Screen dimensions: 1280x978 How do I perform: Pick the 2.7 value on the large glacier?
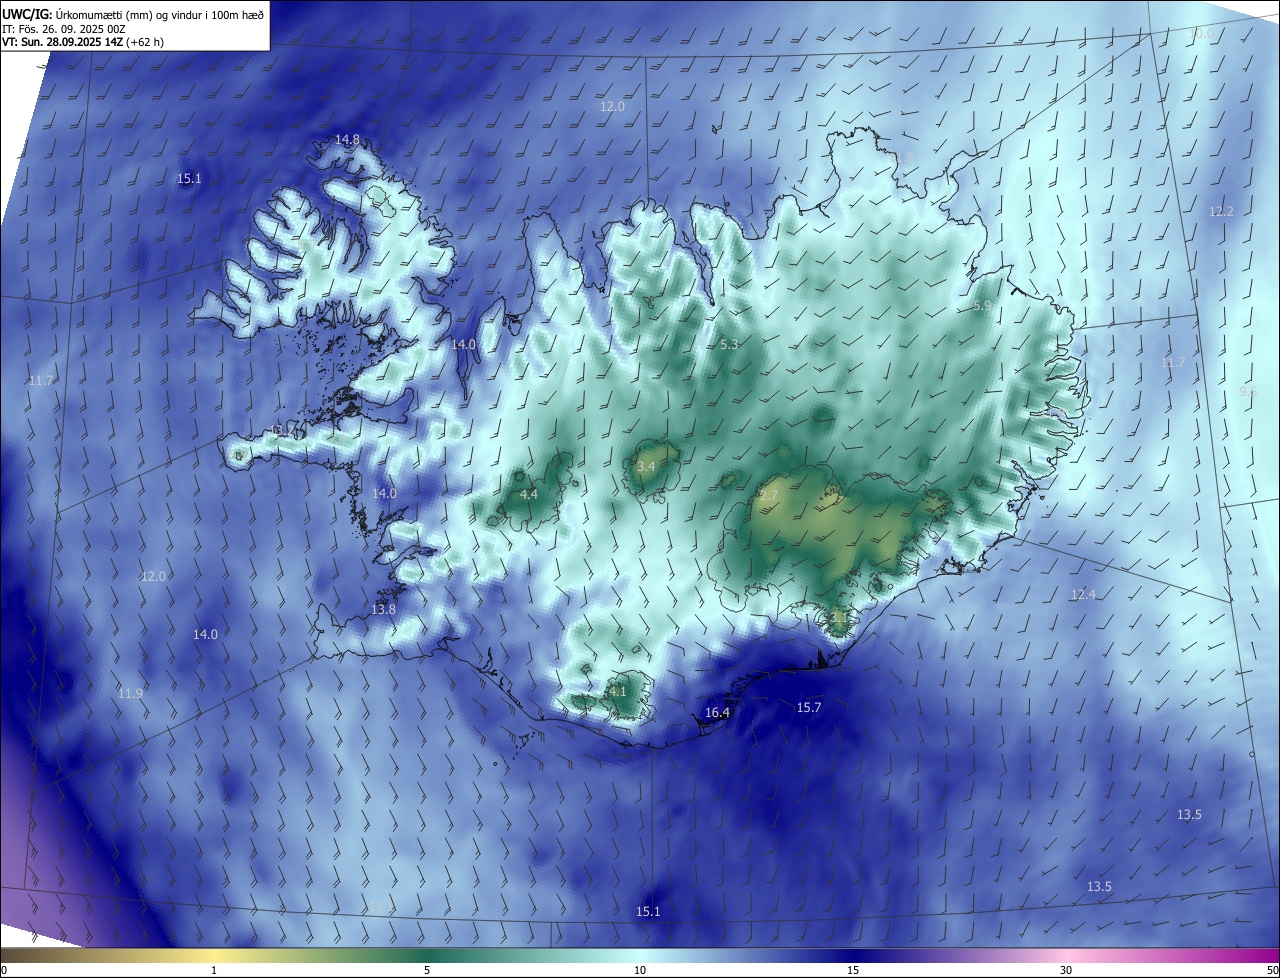point(768,495)
